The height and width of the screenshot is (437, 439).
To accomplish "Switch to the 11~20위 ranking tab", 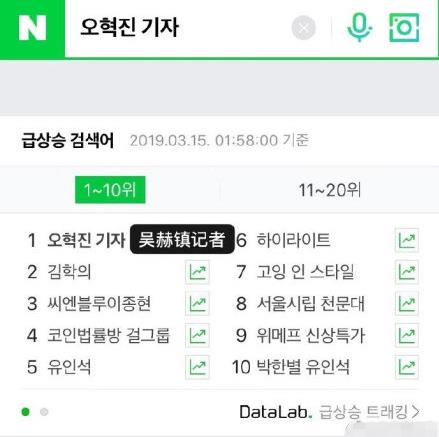I will pyautogui.click(x=330, y=190).
